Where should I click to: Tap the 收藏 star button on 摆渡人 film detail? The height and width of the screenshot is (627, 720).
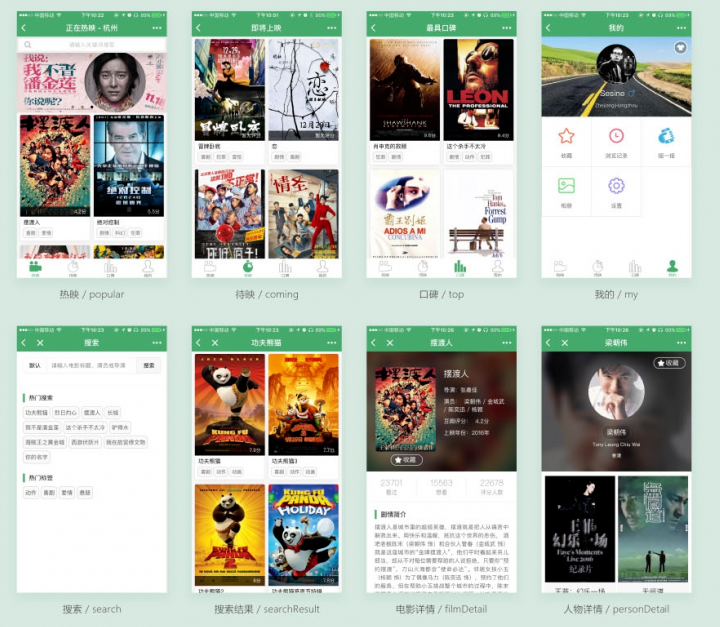pos(406,460)
